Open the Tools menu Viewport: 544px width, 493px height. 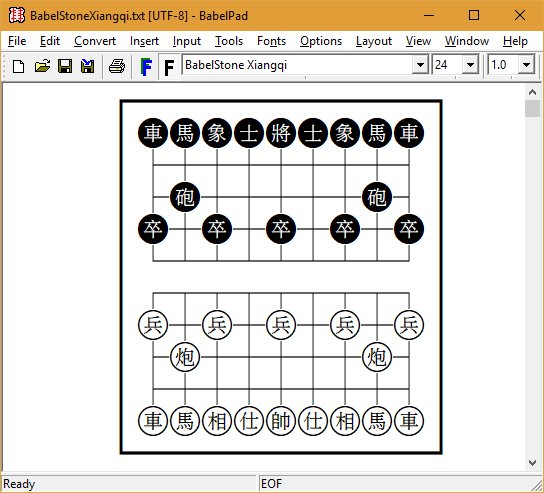pyautogui.click(x=229, y=41)
